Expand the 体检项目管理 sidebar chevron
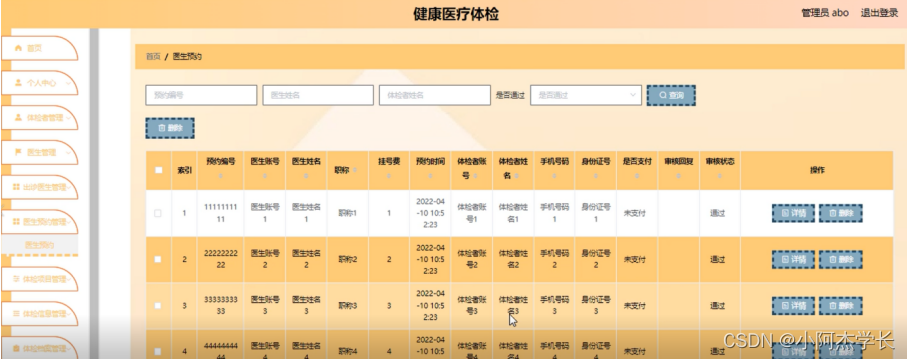This screenshot has width=911, height=360. pyautogui.click(x=69, y=279)
